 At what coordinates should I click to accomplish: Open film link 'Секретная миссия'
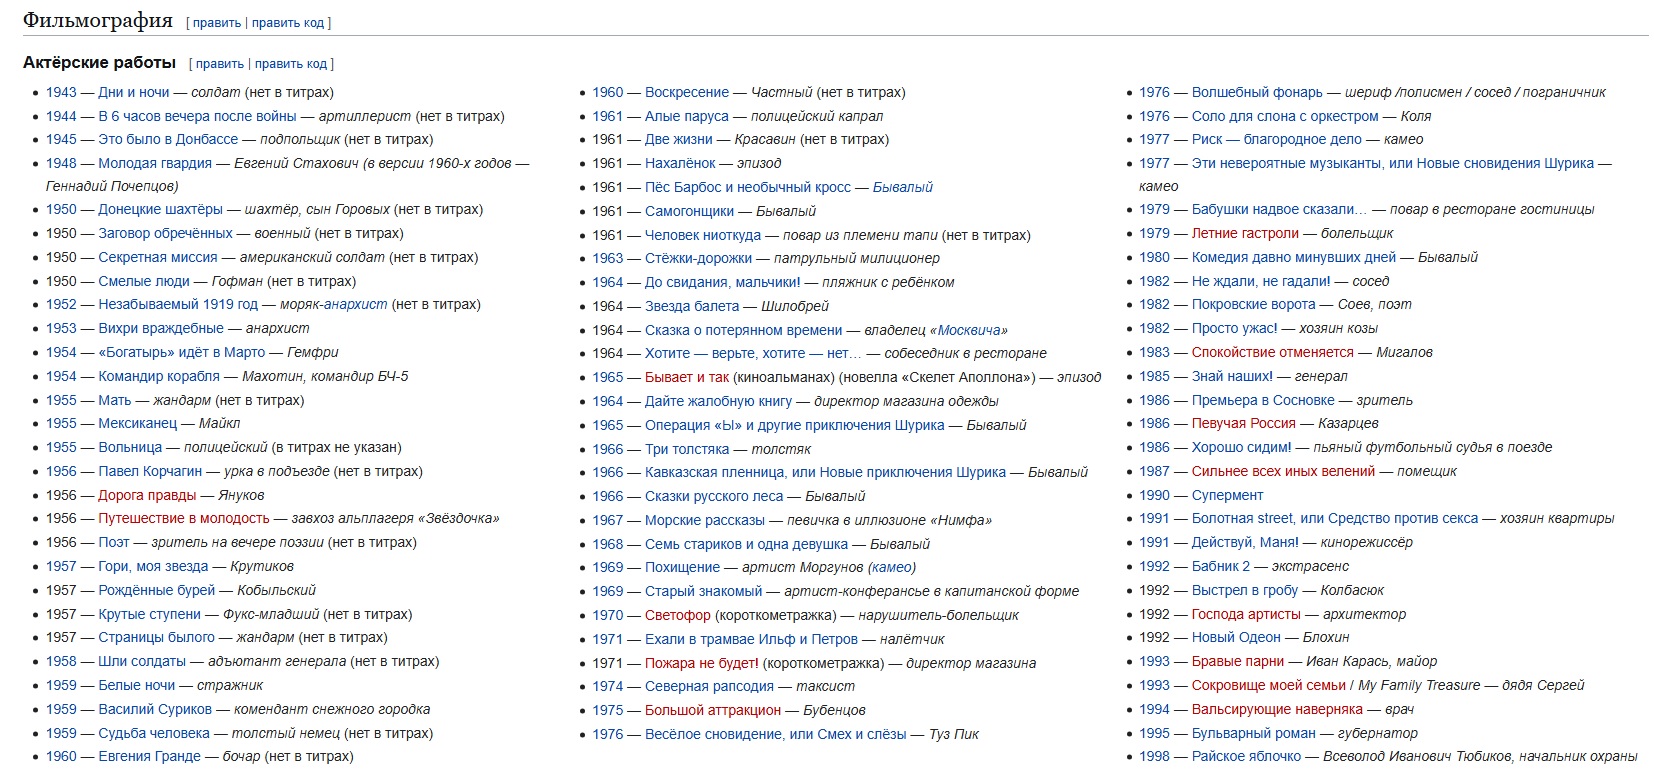tap(158, 257)
